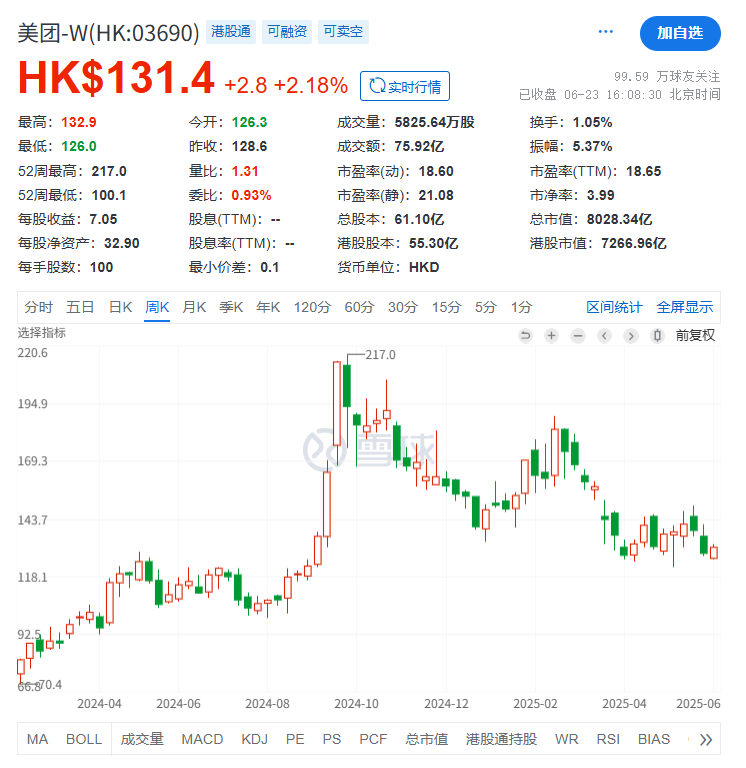Open the three-dot more options menu
The height and width of the screenshot is (768, 746).
click(605, 32)
